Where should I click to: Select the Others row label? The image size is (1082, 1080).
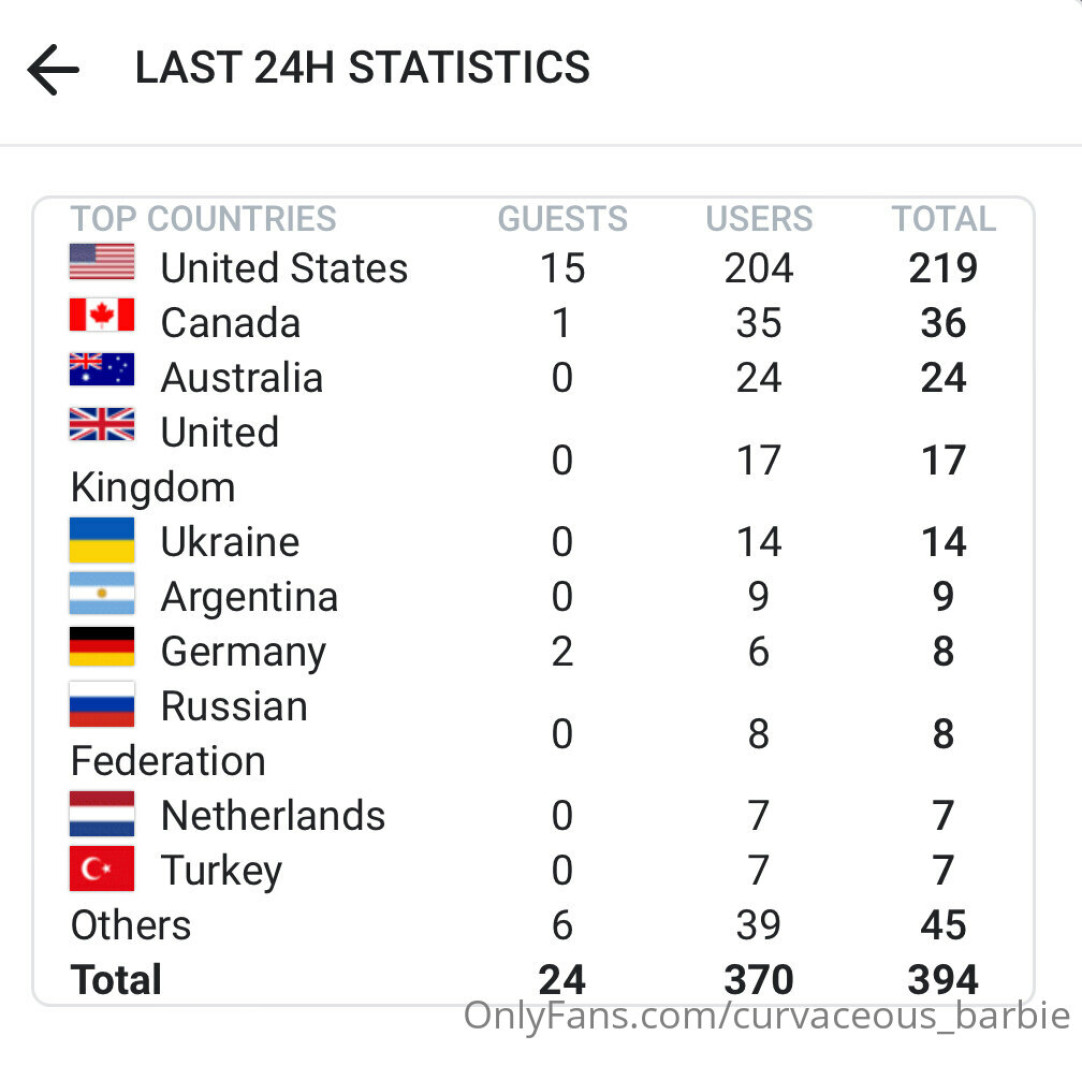pos(131,925)
